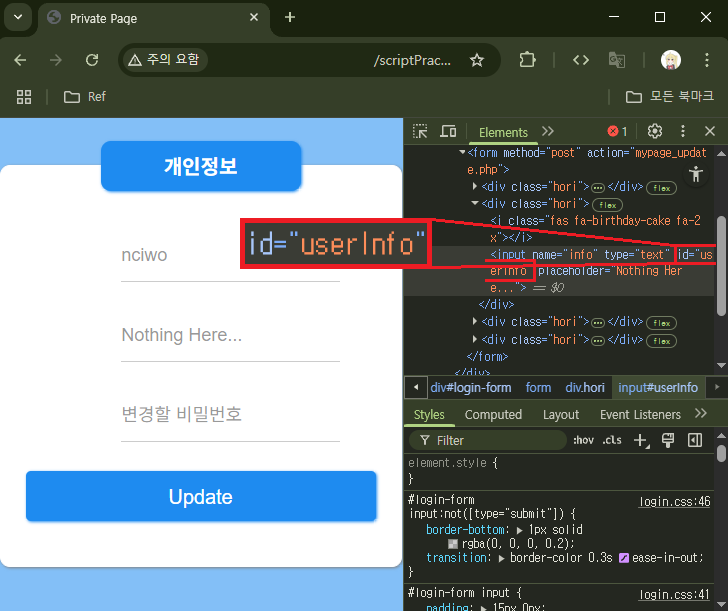The height and width of the screenshot is (611, 728).
Task: Expand the first div class="hori" node
Action: 474,186
